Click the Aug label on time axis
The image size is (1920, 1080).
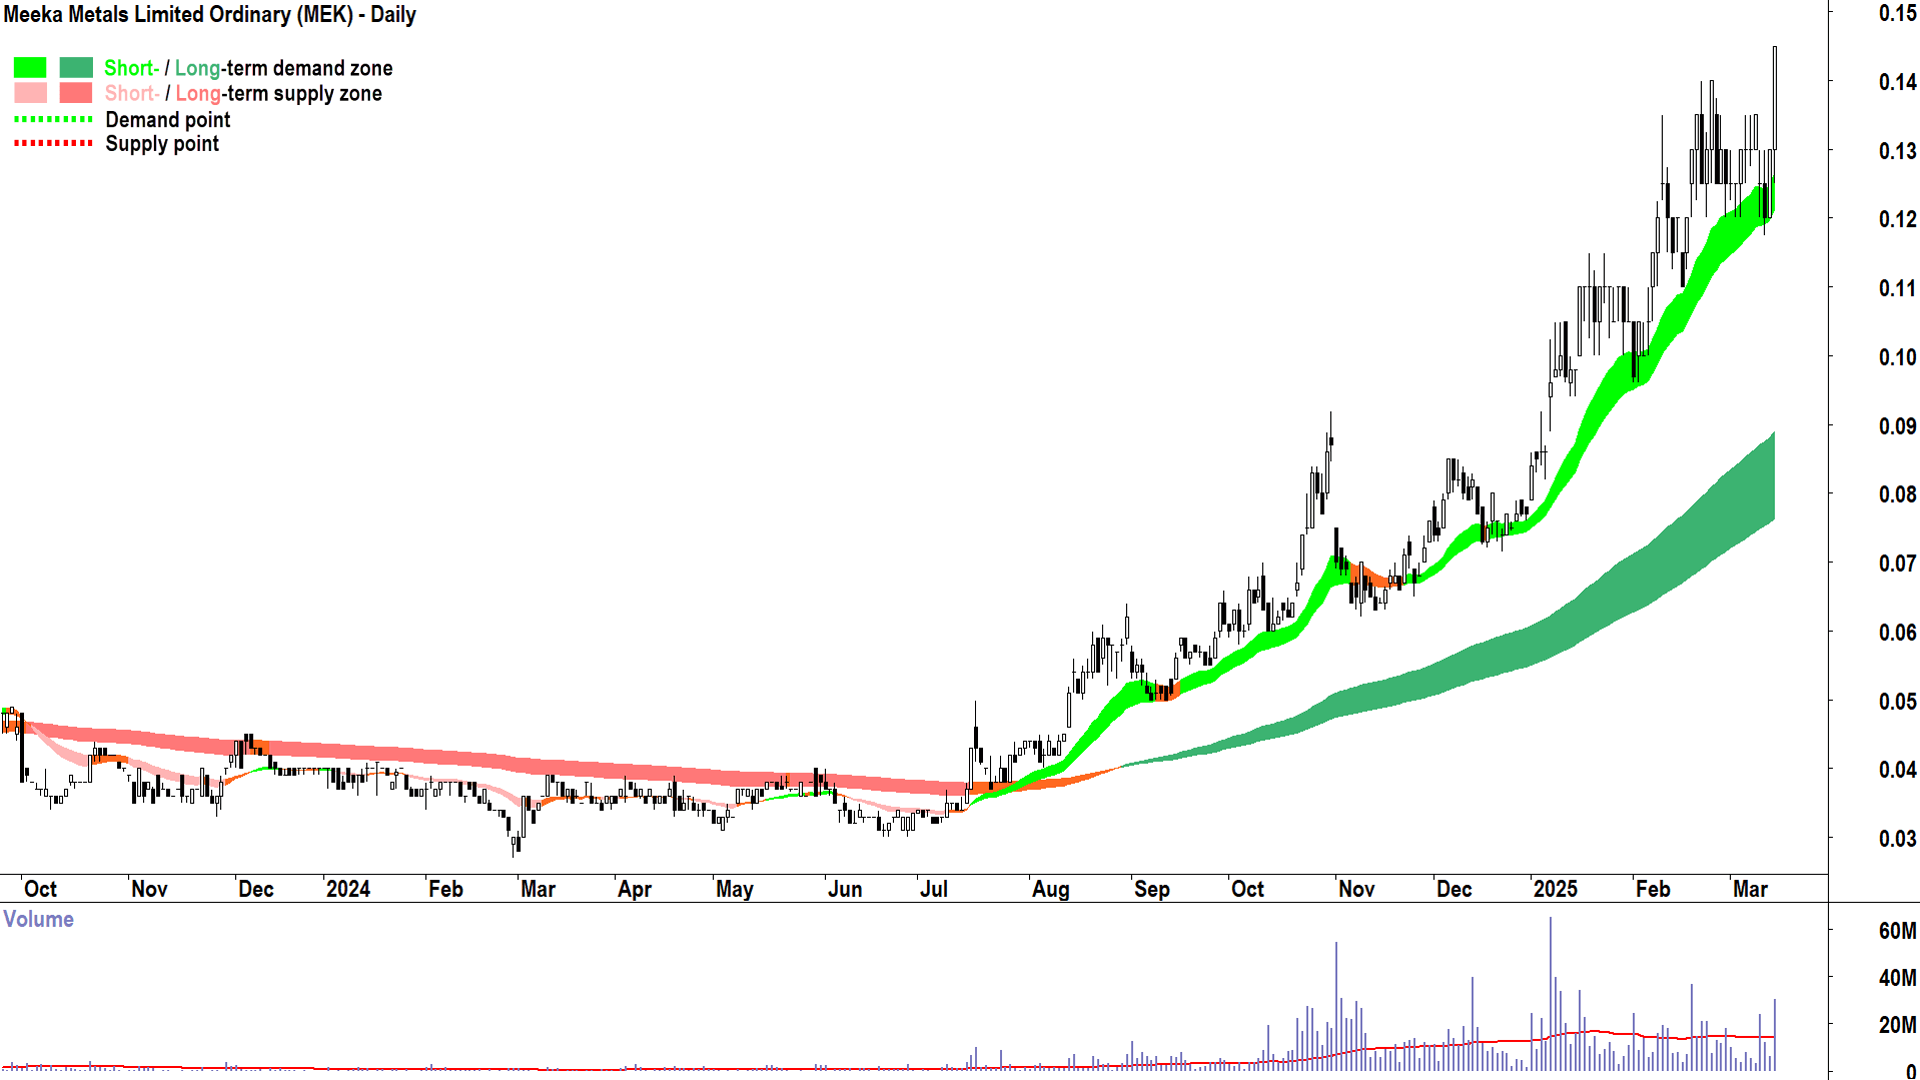point(1050,889)
